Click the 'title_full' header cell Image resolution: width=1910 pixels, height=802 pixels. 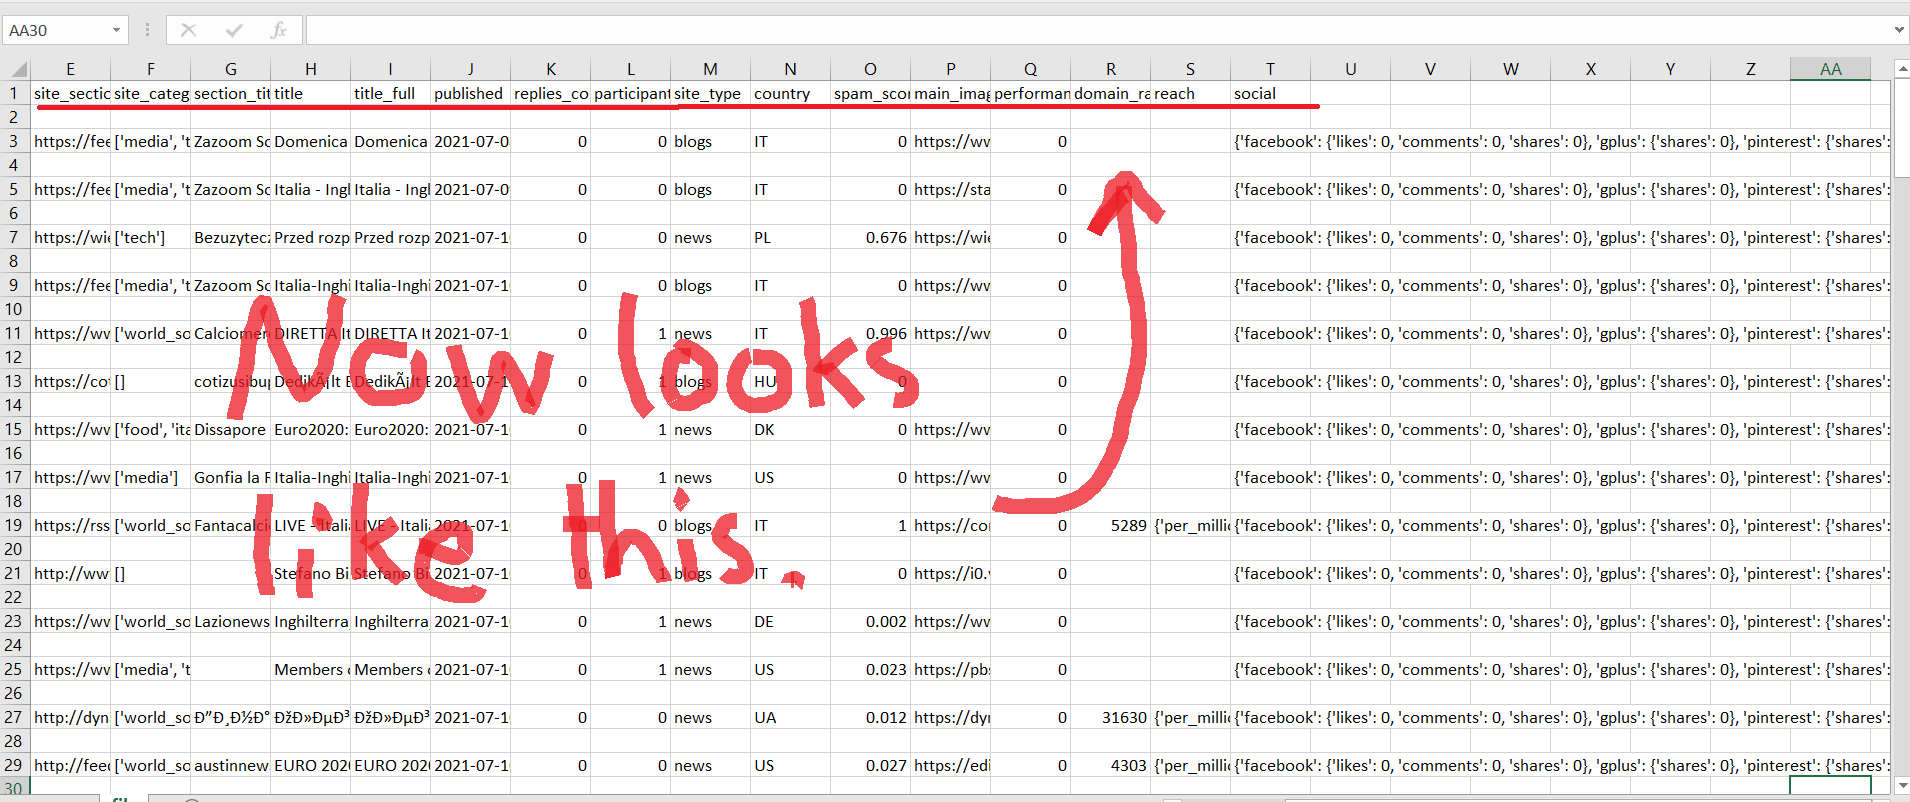(390, 93)
